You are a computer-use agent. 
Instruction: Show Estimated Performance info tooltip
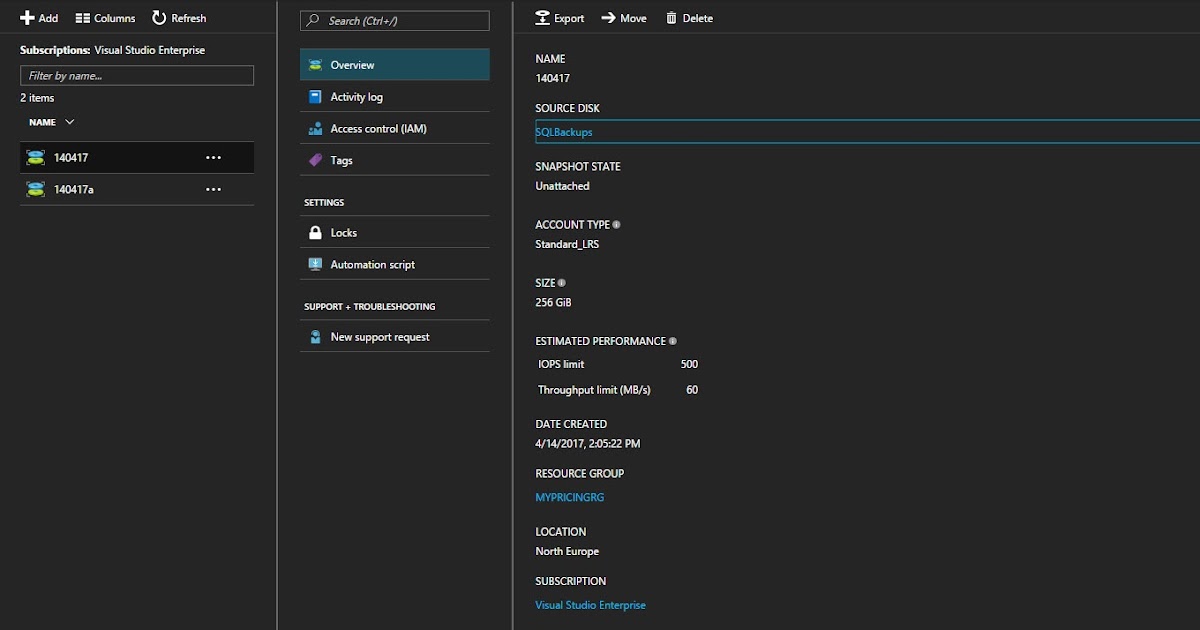tap(675, 340)
